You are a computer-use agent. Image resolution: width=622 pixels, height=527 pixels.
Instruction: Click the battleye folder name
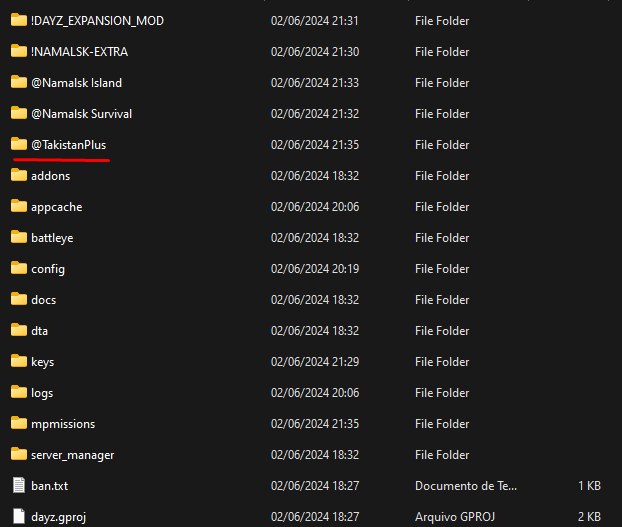click(52, 238)
